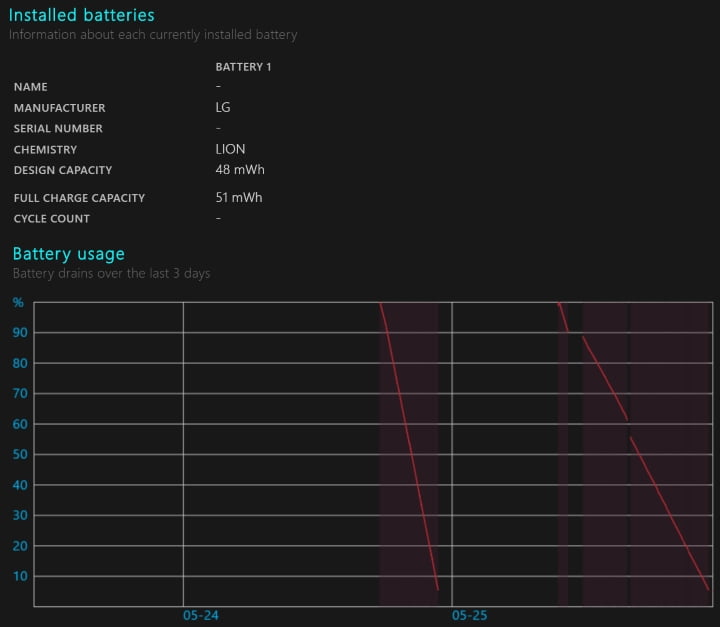Image resolution: width=720 pixels, height=627 pixels.
Task: Click the Installed batteries heading
Action: 82,15
